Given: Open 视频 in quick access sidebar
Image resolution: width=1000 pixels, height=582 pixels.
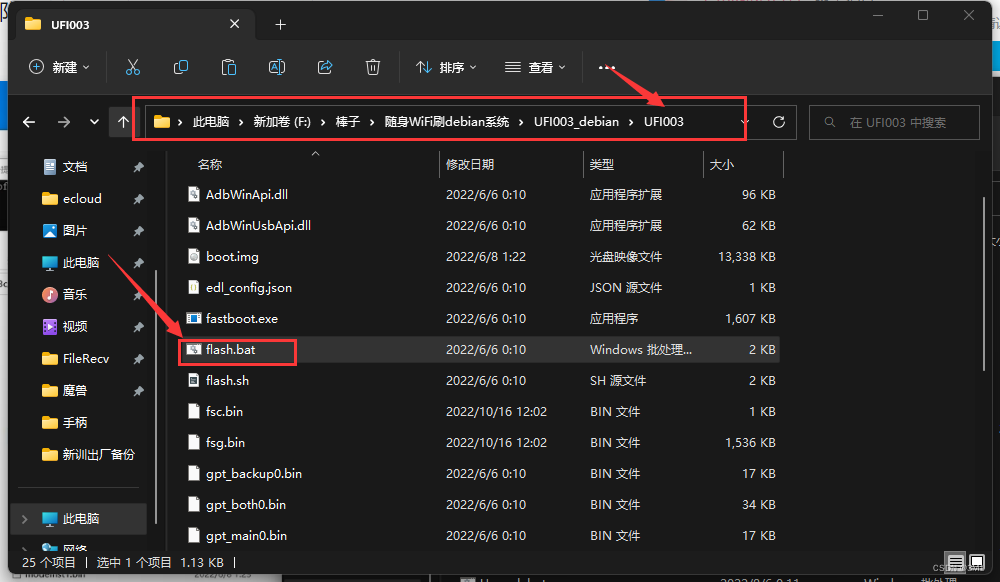Looking at the screenshot, I should 75,327.
